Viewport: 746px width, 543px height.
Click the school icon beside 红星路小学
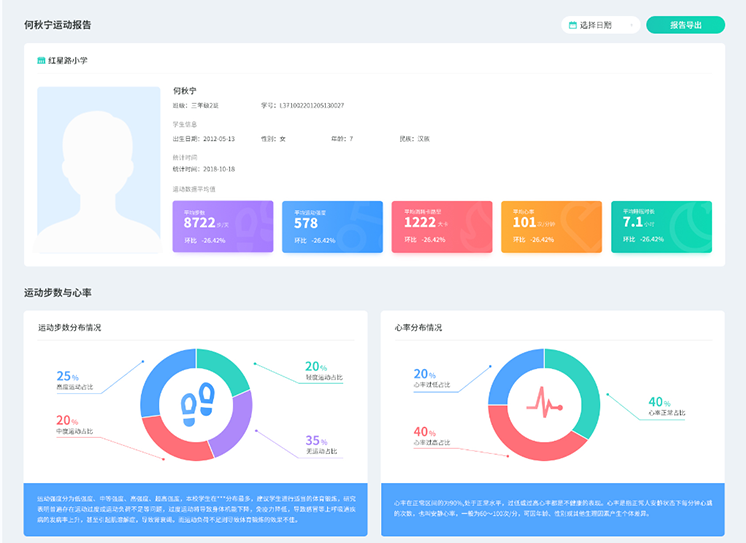(41, 61)
